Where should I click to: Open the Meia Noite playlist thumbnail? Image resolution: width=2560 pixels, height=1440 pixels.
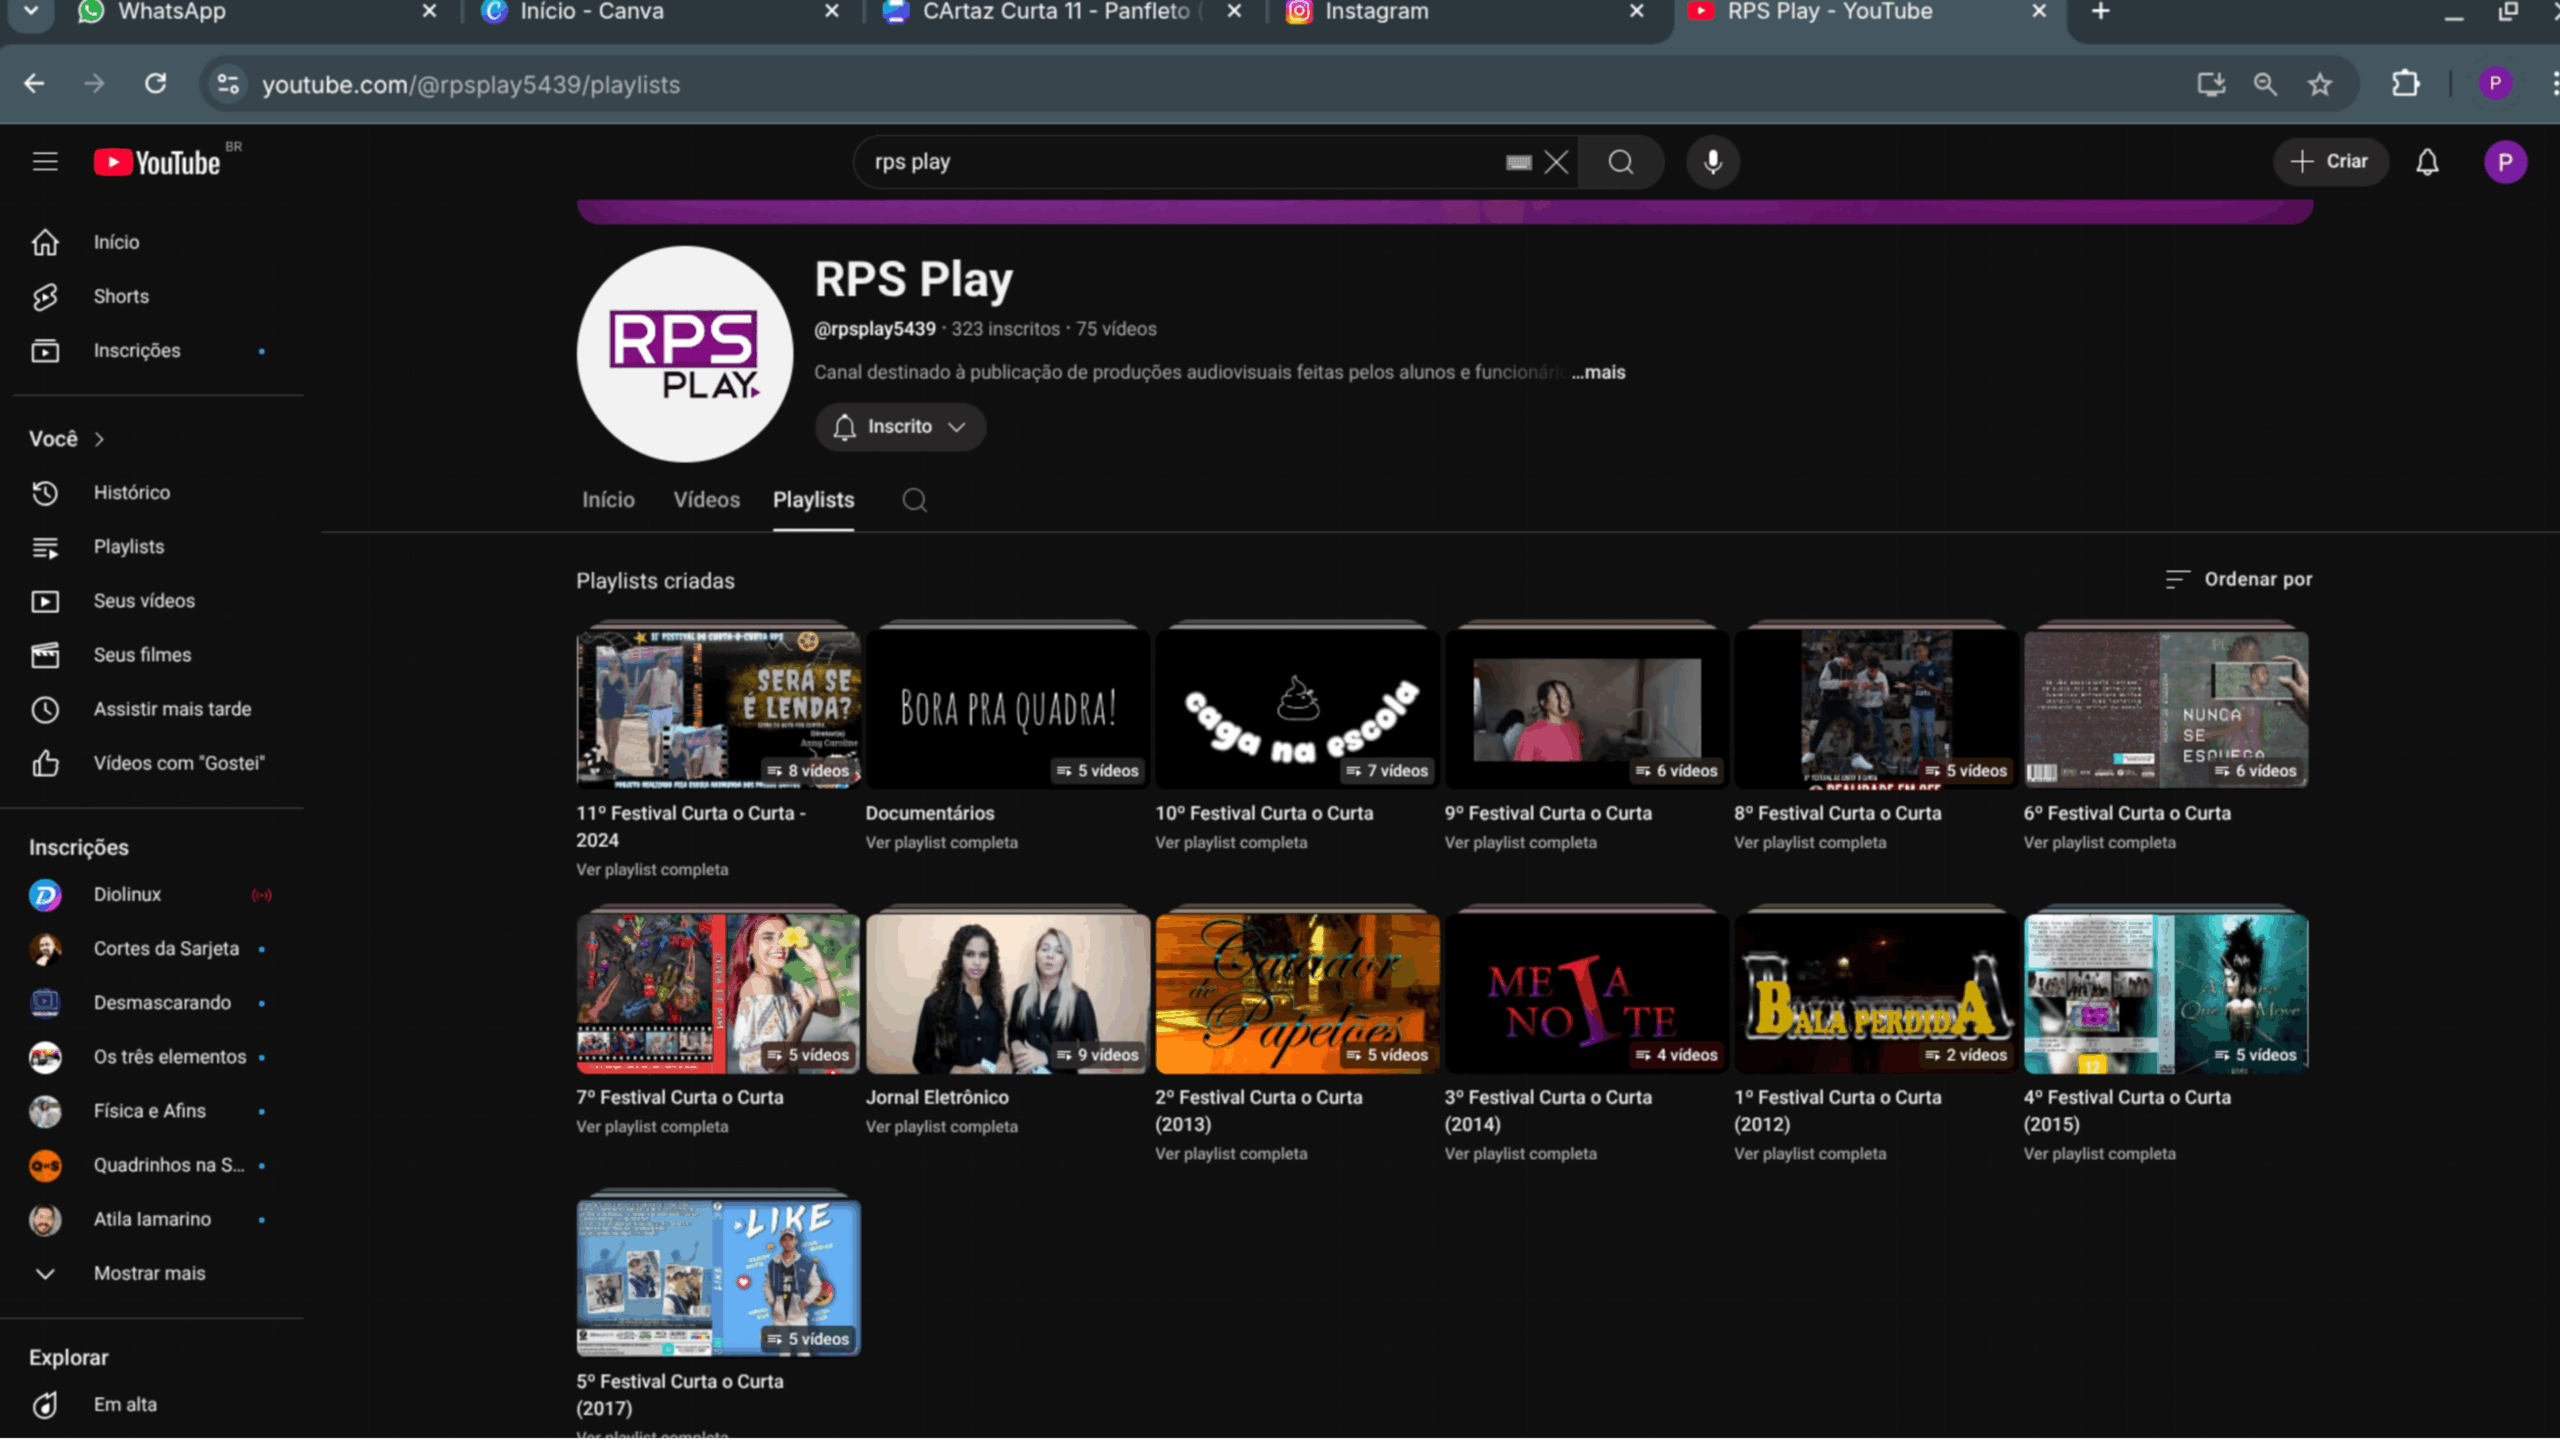tap(1586, 993)
